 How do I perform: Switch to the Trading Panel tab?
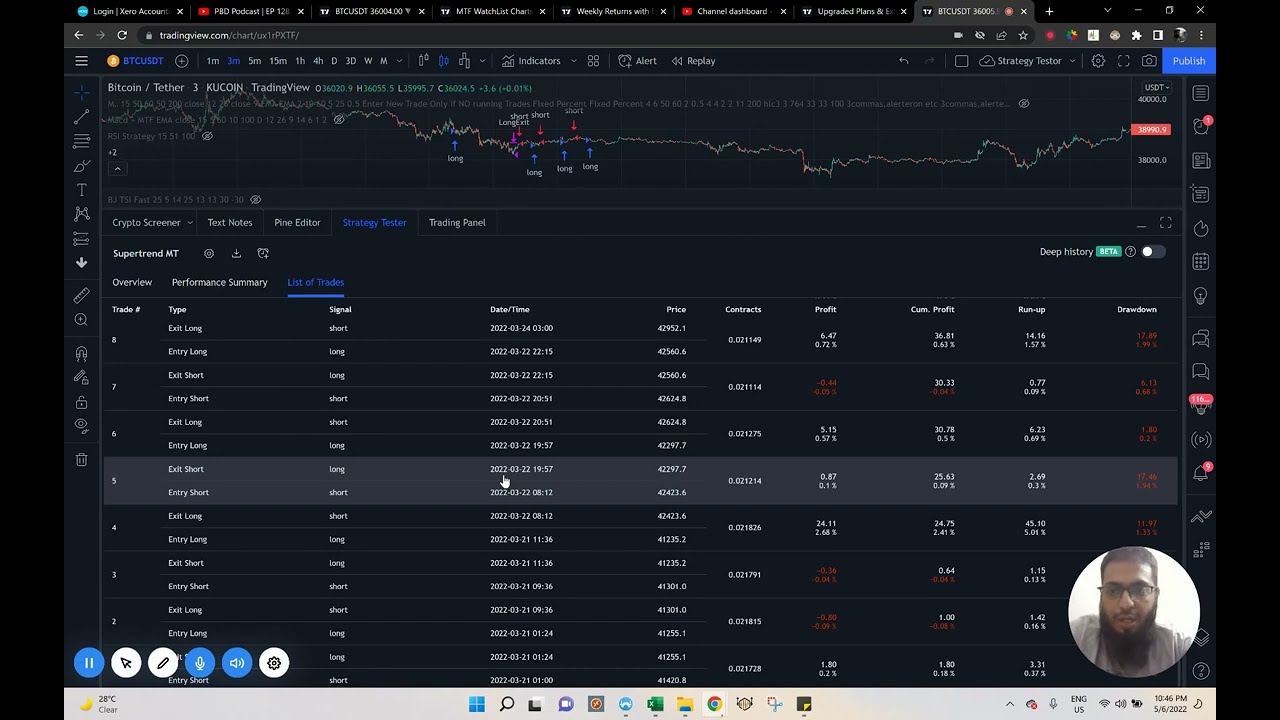coord(457,223)
